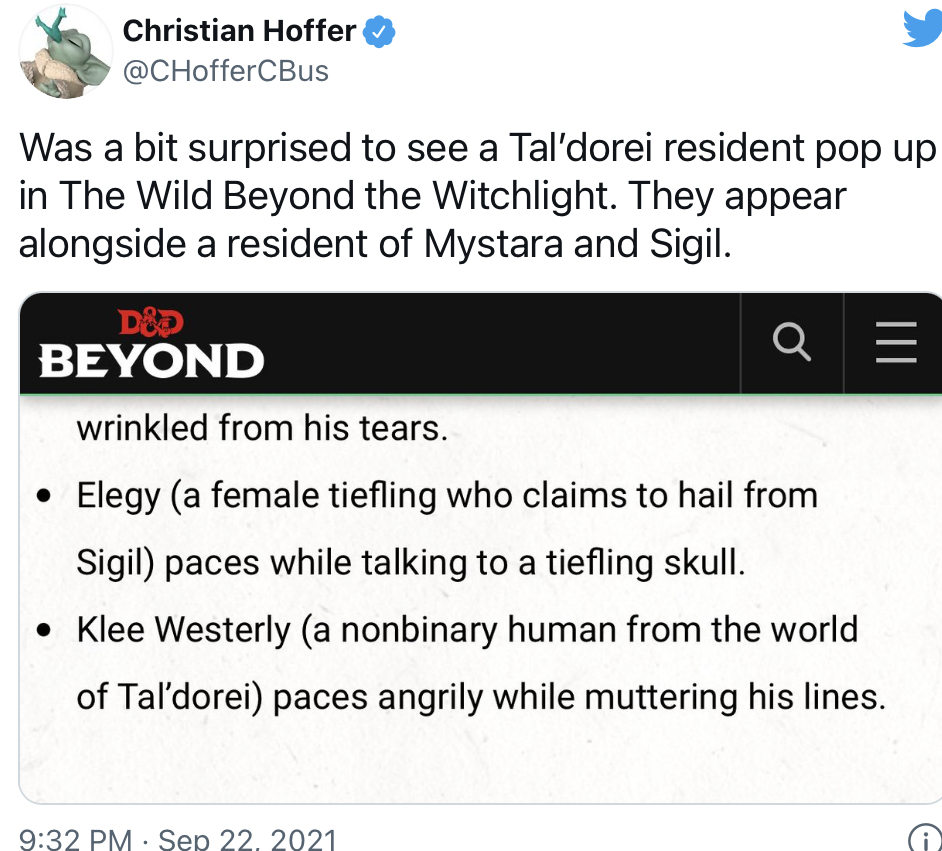942x851 pixels.
Task: Open the D&D Beyond search magnifier
Action: tap(792, 343)
